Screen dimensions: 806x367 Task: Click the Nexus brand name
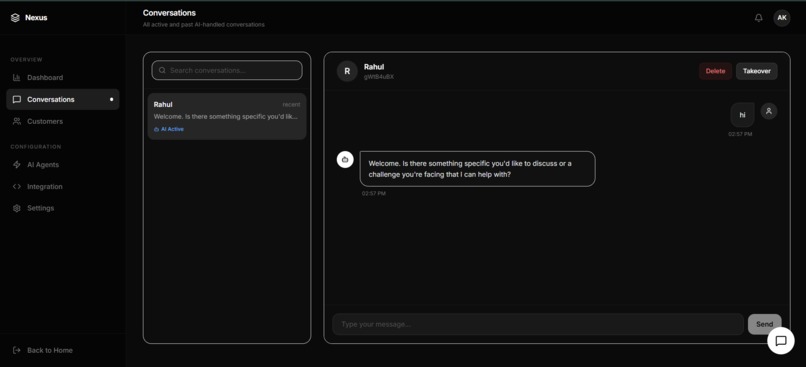coord(36,17)
